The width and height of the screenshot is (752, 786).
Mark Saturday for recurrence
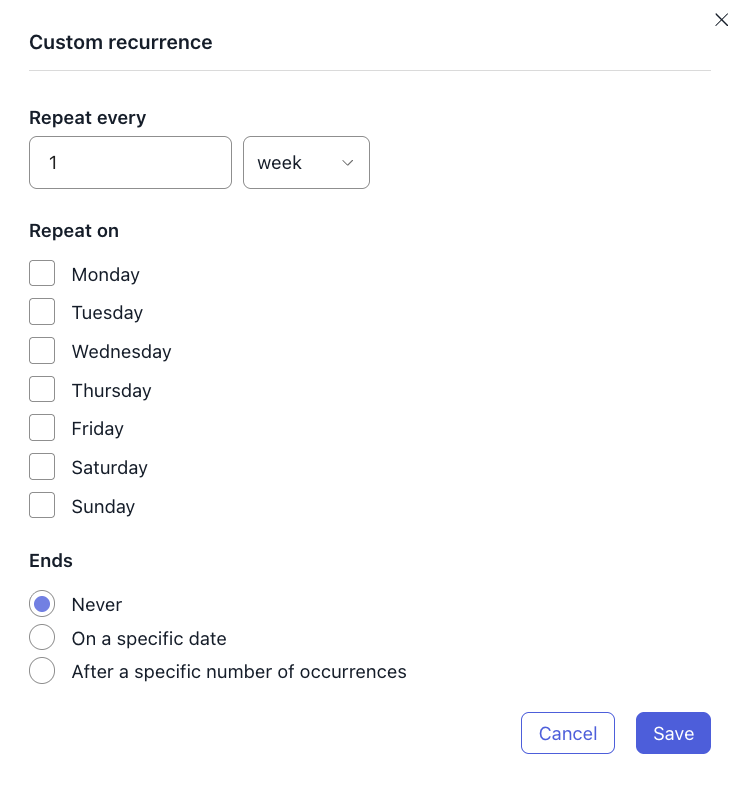pos(42,467)
